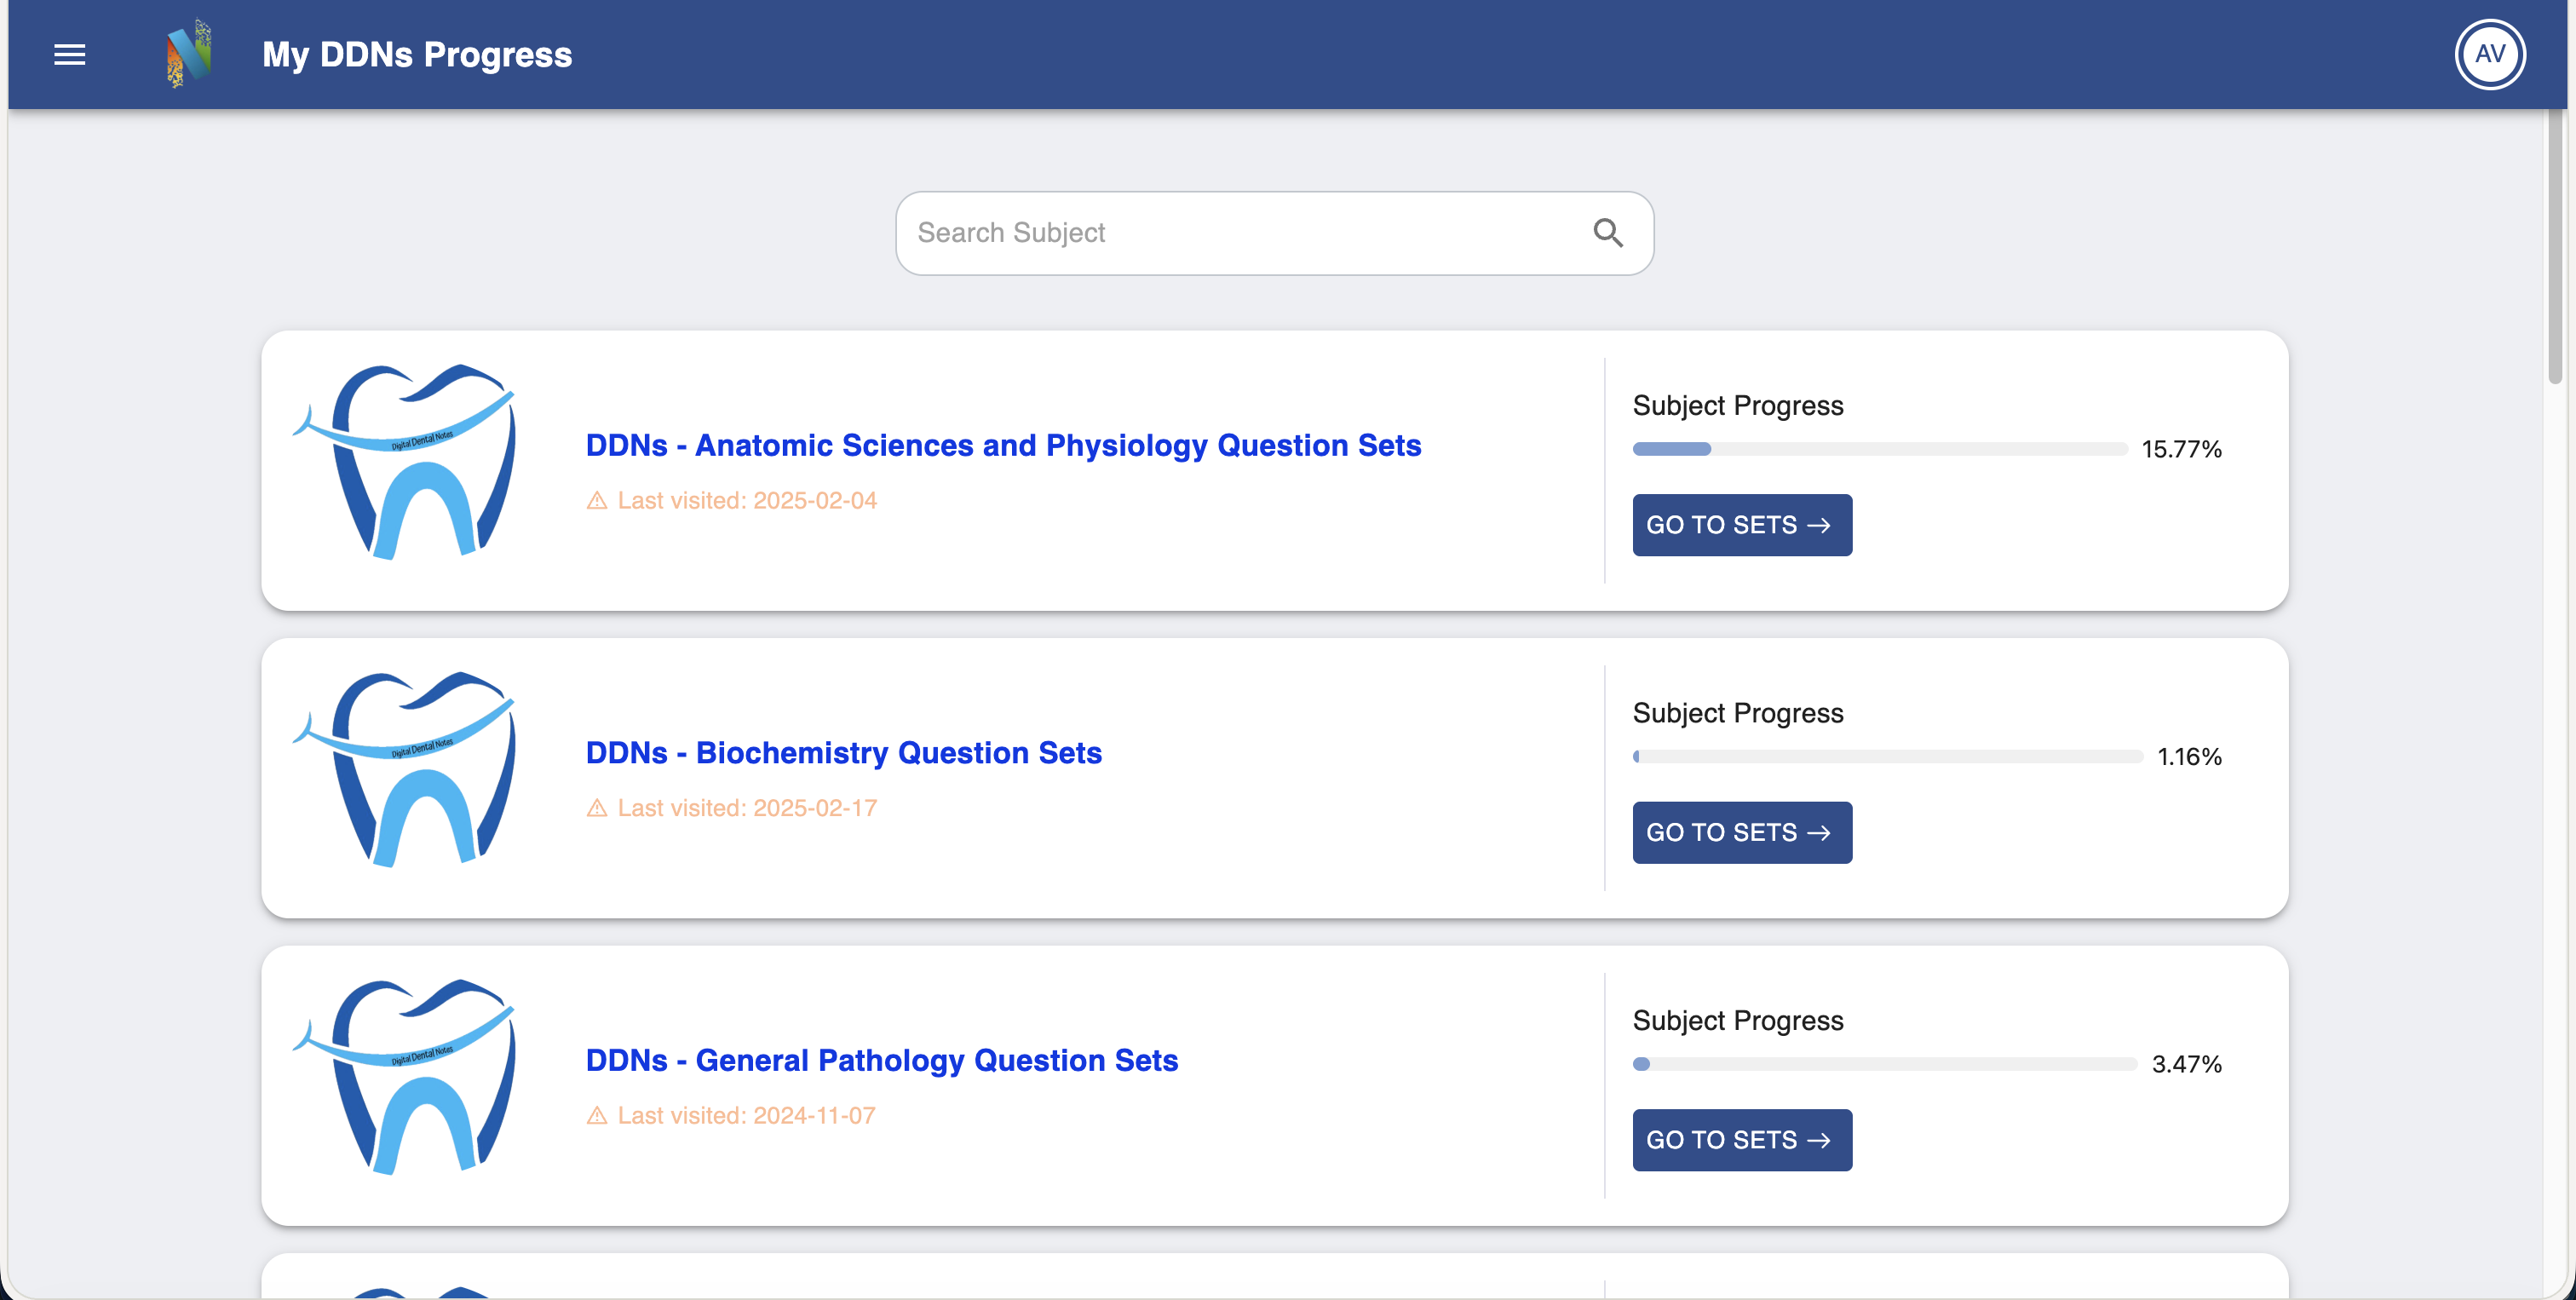Open DDNs Biochemistry Question Sets link
Image resolution: width=2576 pixels, height=1300 pixels.
843,753
